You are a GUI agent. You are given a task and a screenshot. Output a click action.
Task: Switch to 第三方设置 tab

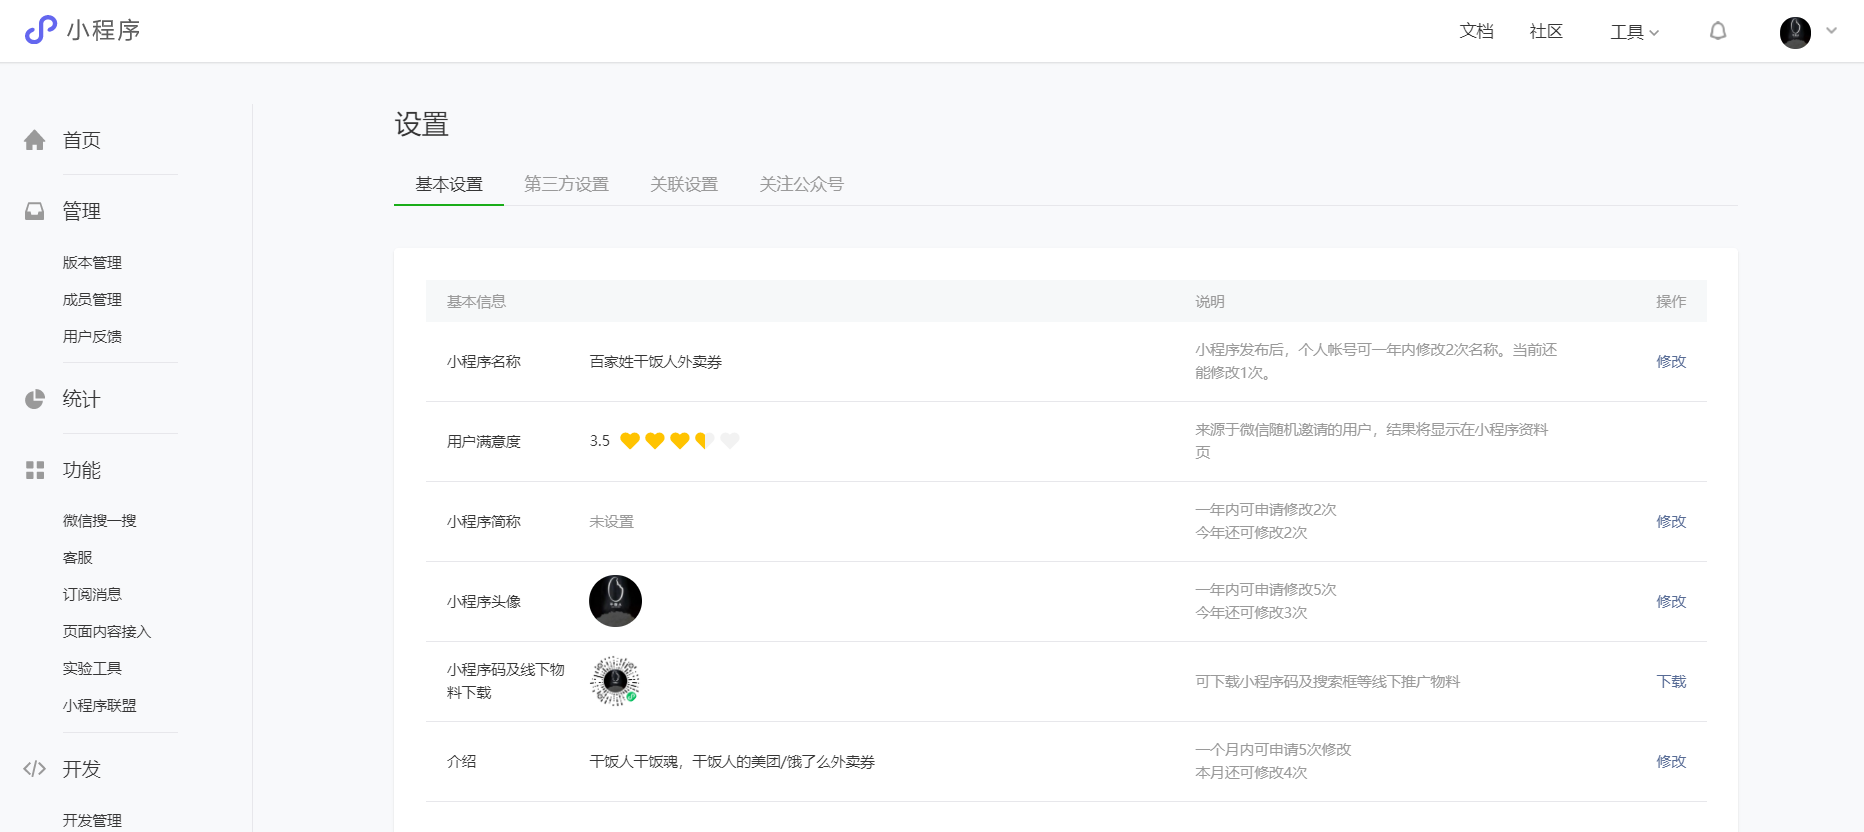(566, 184)
